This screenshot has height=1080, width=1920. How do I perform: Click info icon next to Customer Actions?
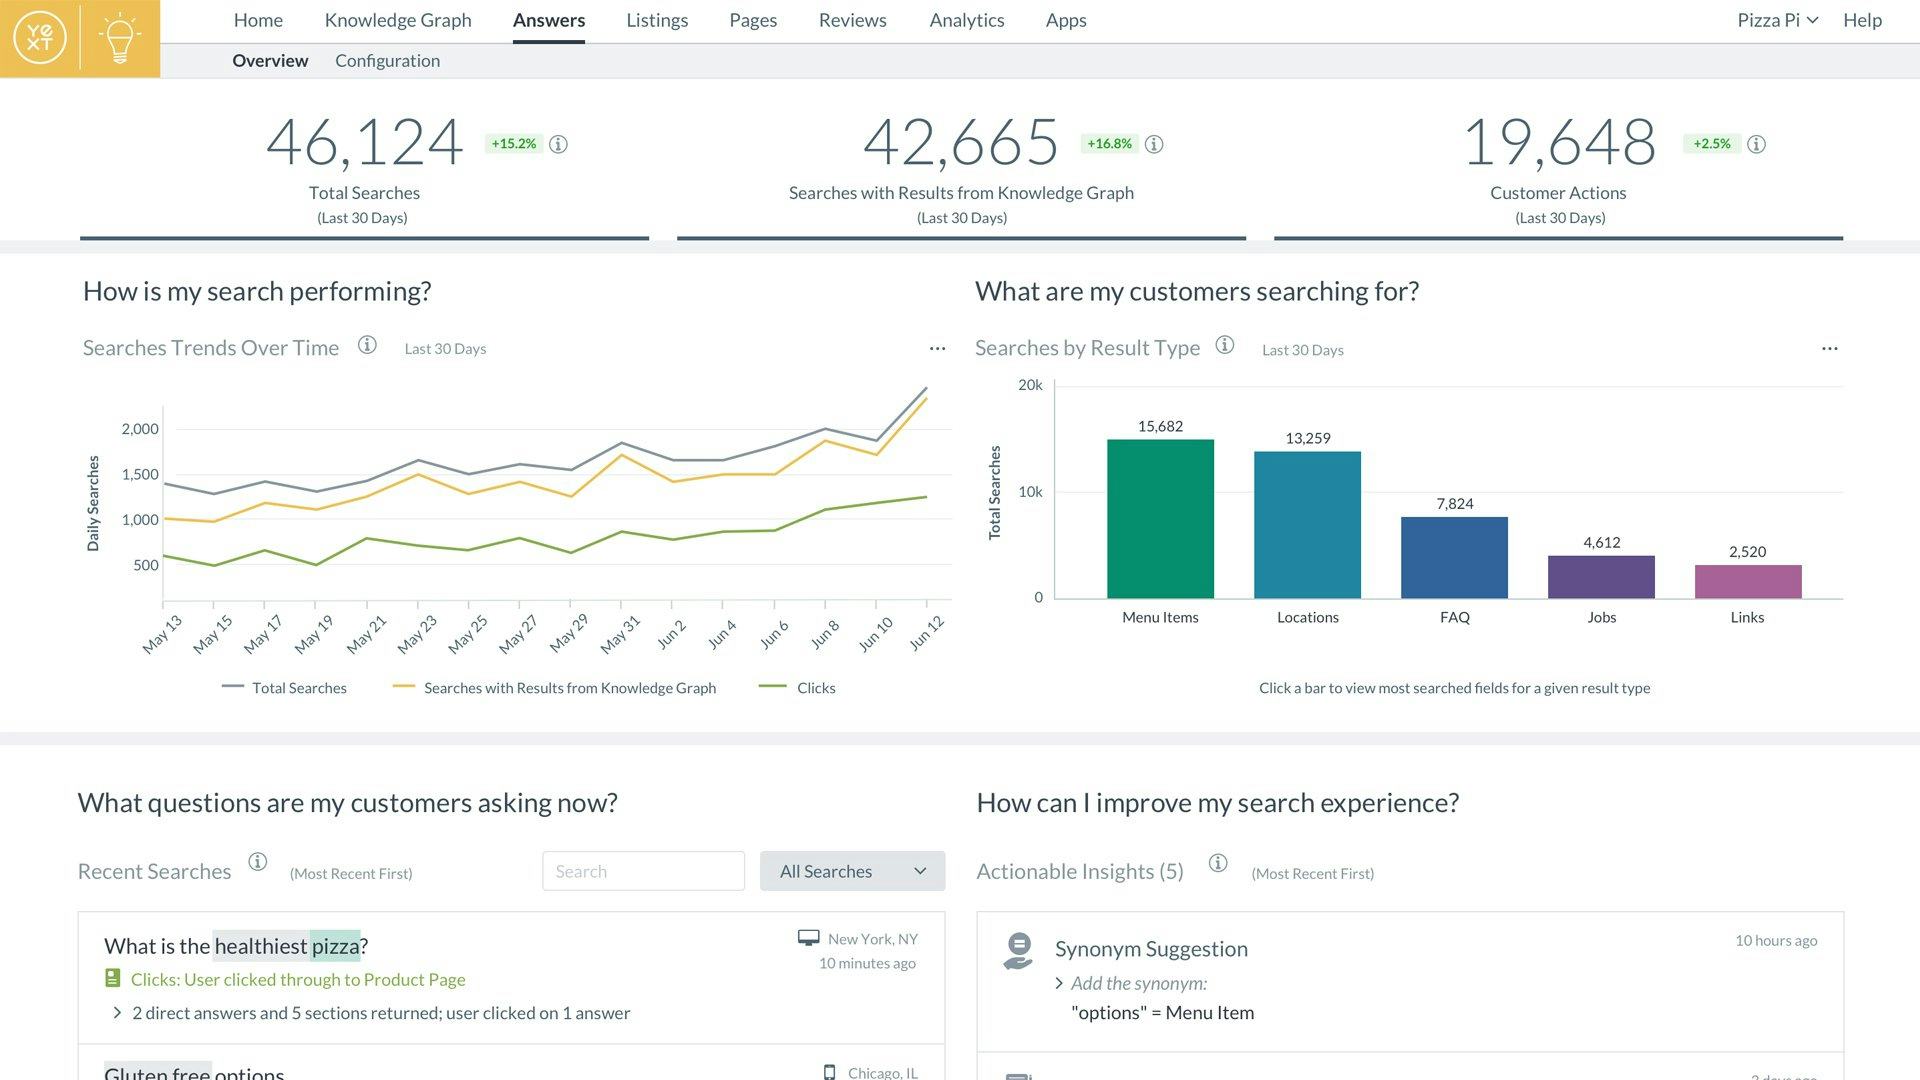coord(1756,144)
